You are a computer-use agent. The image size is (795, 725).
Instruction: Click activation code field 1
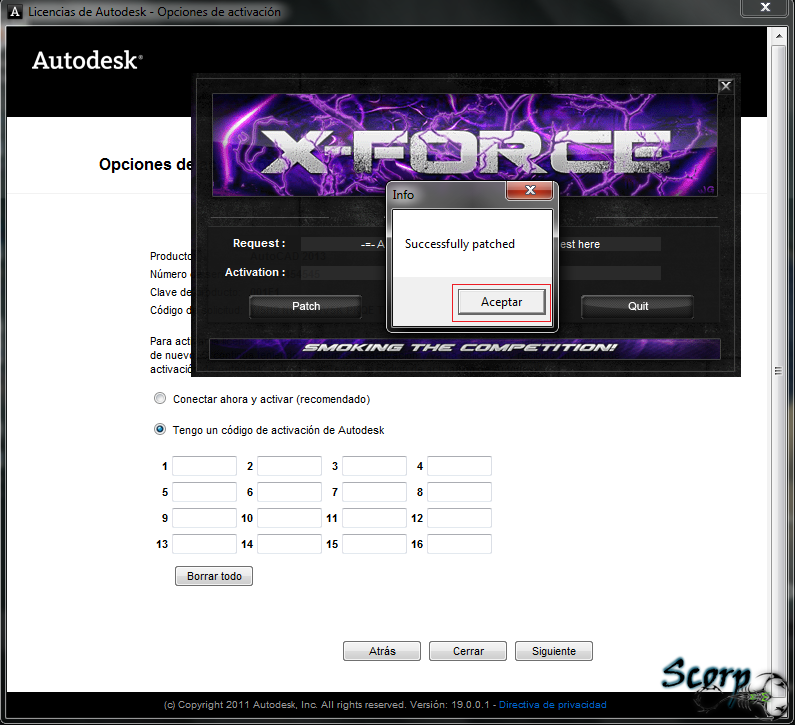click(x=204, y=466)
